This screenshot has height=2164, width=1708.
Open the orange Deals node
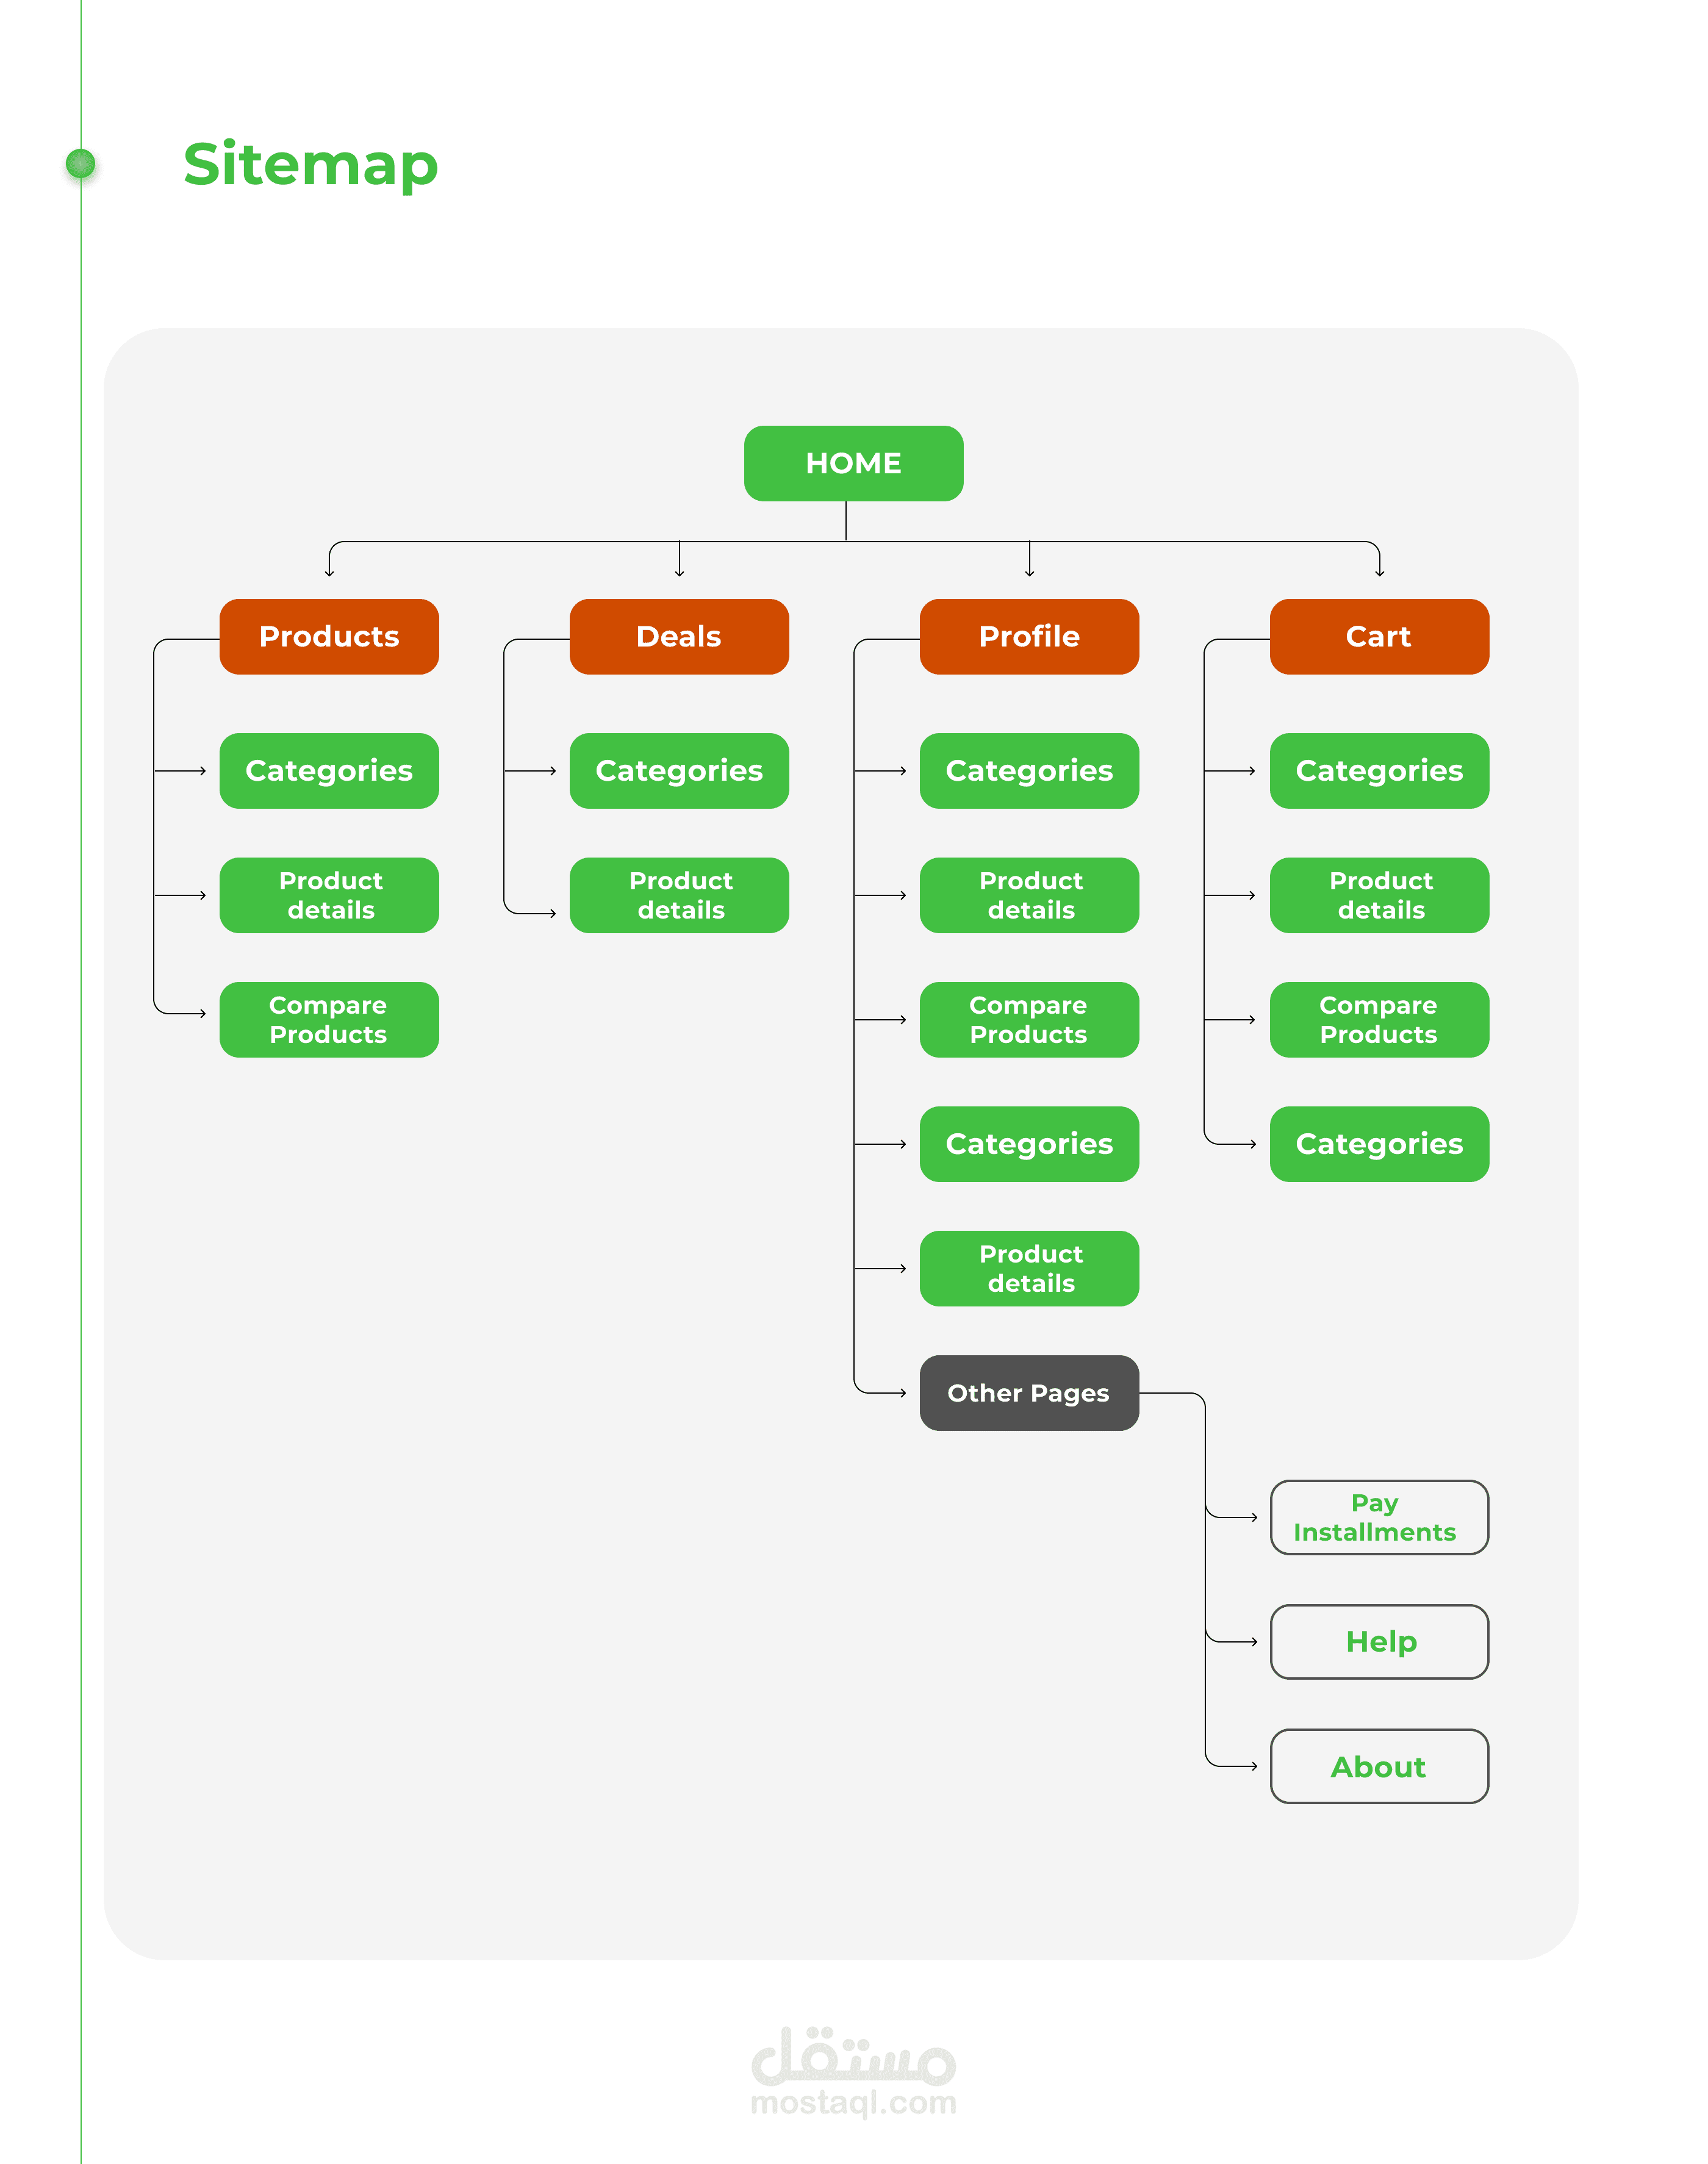pos(679,637)
